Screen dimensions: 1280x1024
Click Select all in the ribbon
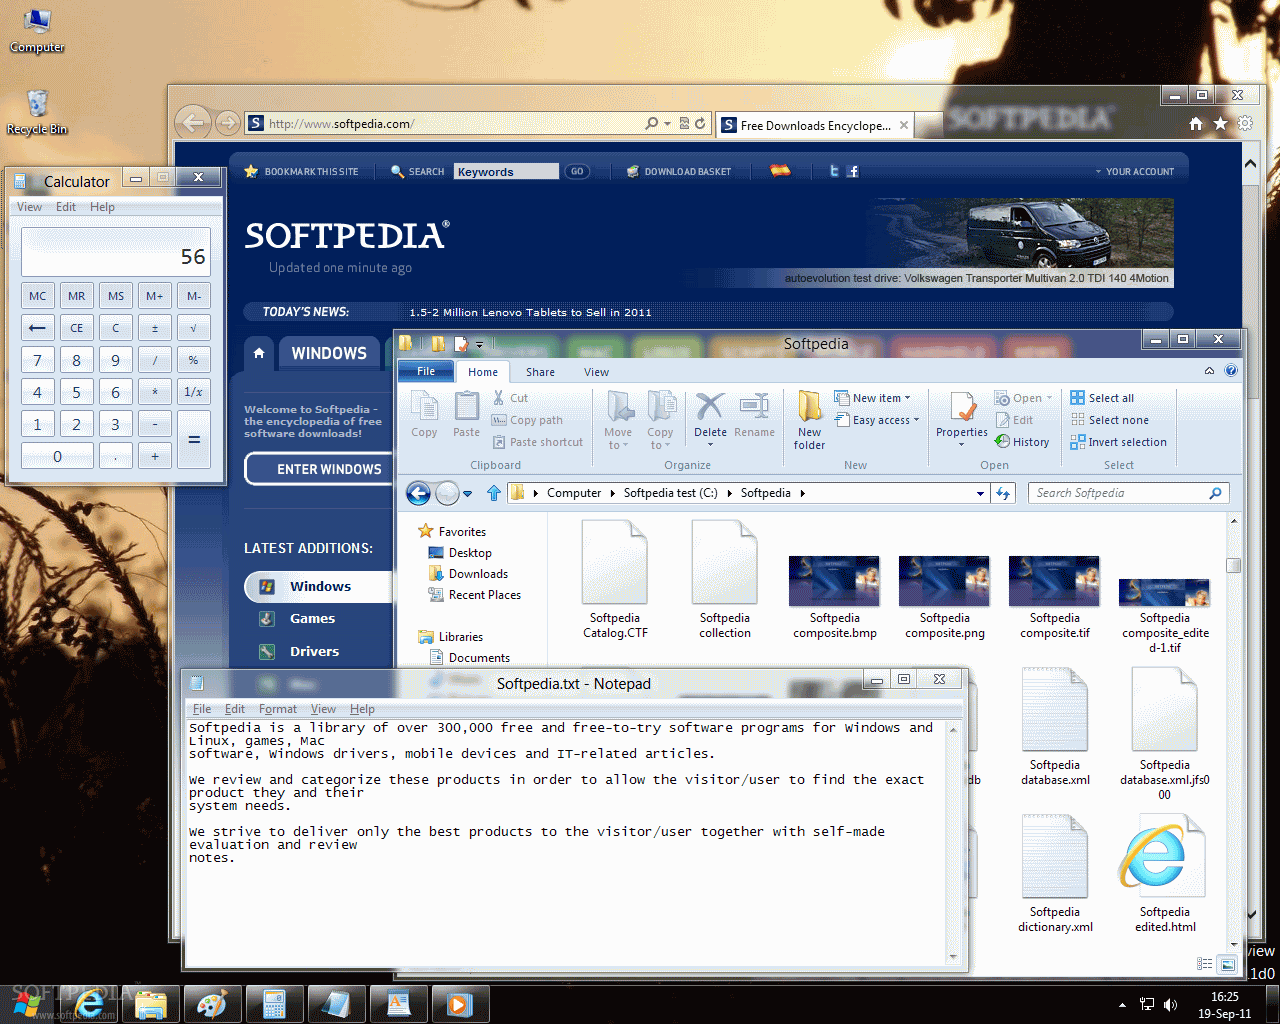pos(1102,398)
